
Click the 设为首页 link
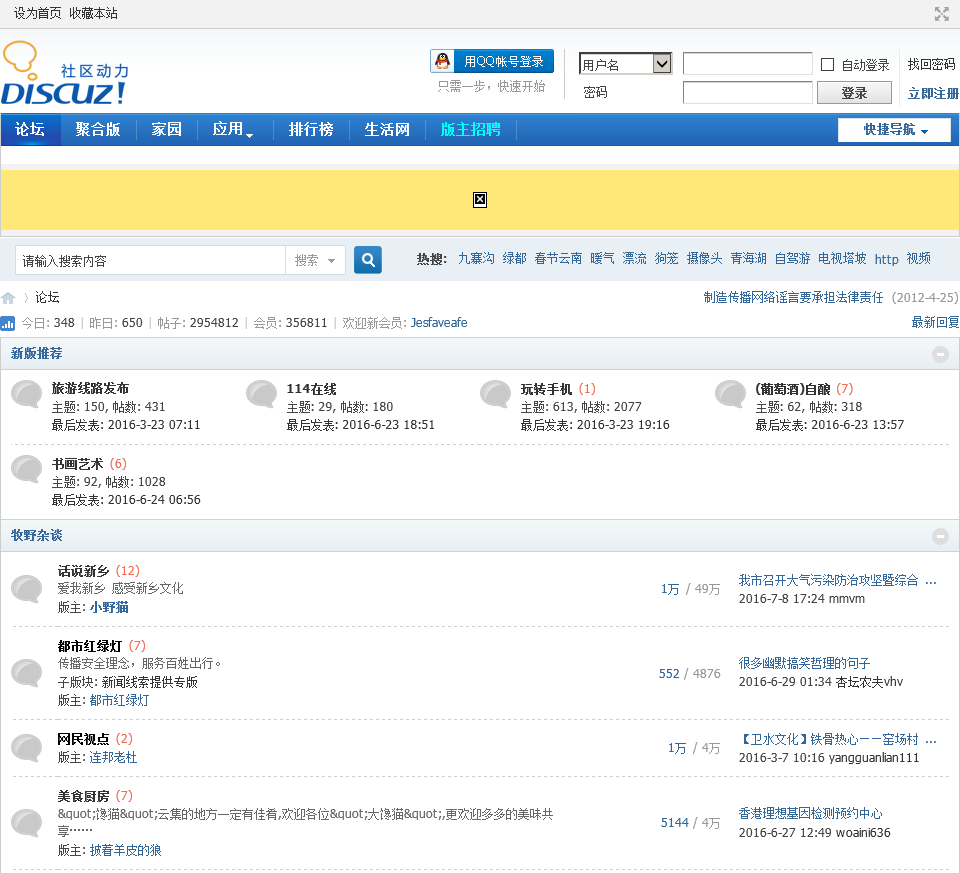coord(37,13)
